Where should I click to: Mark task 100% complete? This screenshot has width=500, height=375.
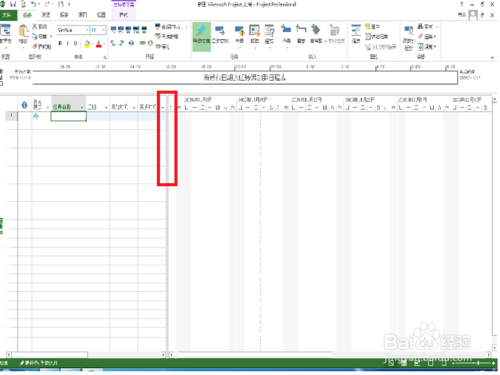click(144, 30)
